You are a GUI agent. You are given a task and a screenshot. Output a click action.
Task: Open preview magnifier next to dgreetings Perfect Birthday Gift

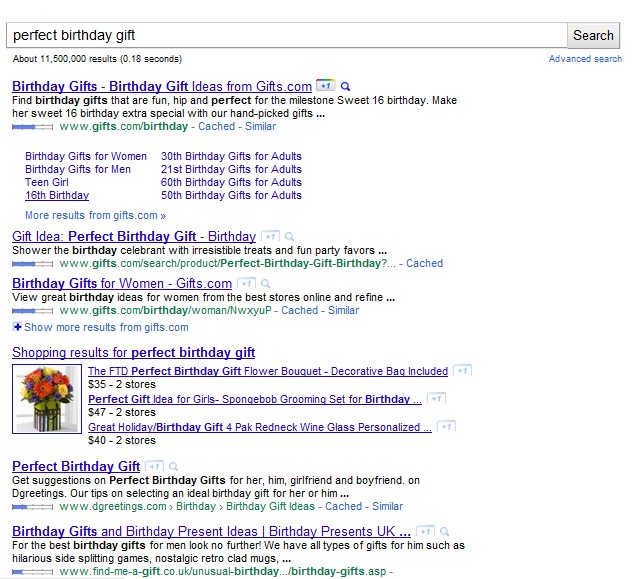[173, 467]
